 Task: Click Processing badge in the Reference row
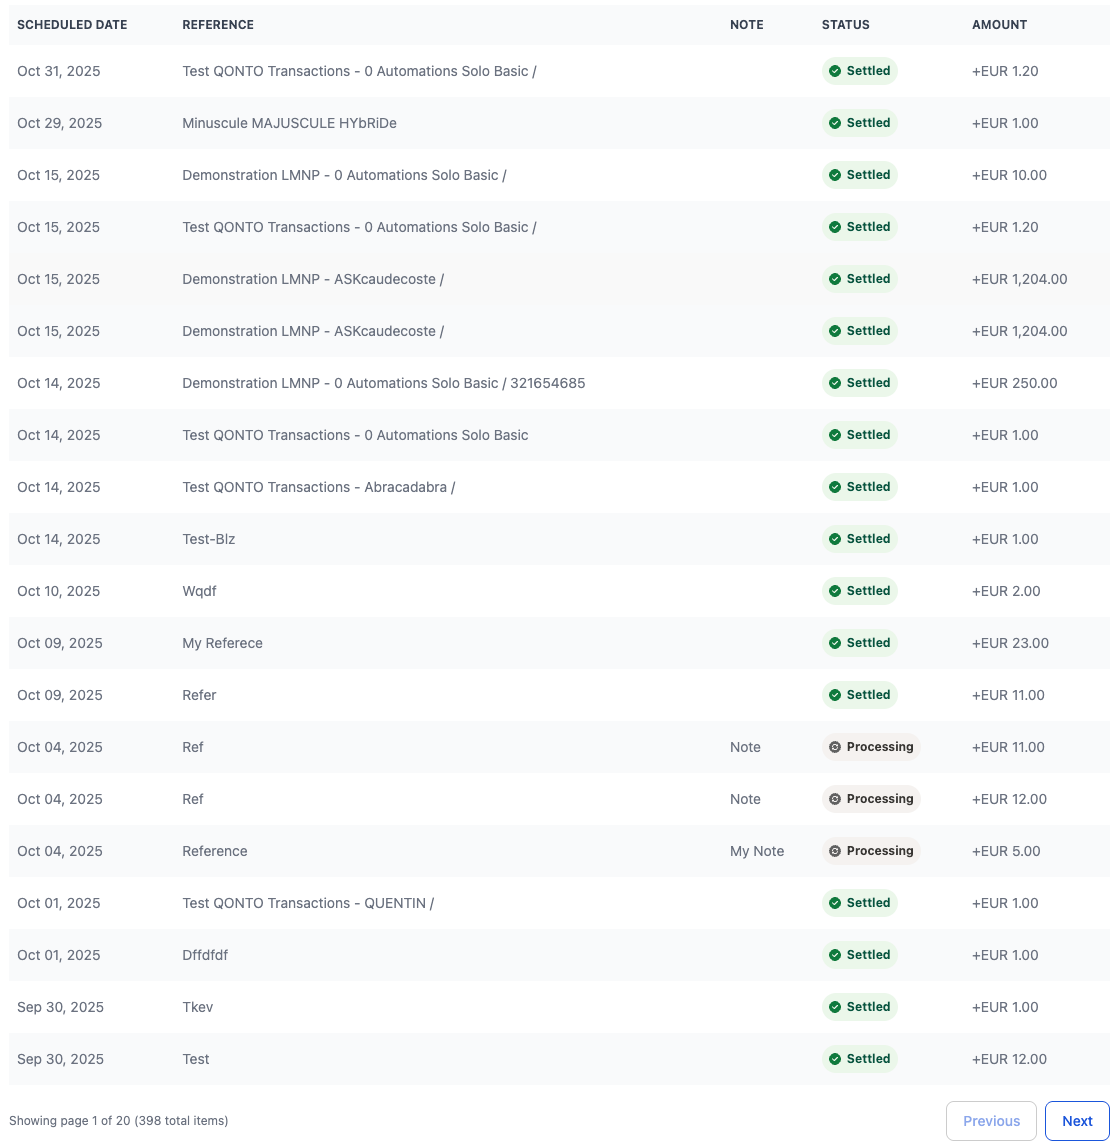tap(870, 851)
